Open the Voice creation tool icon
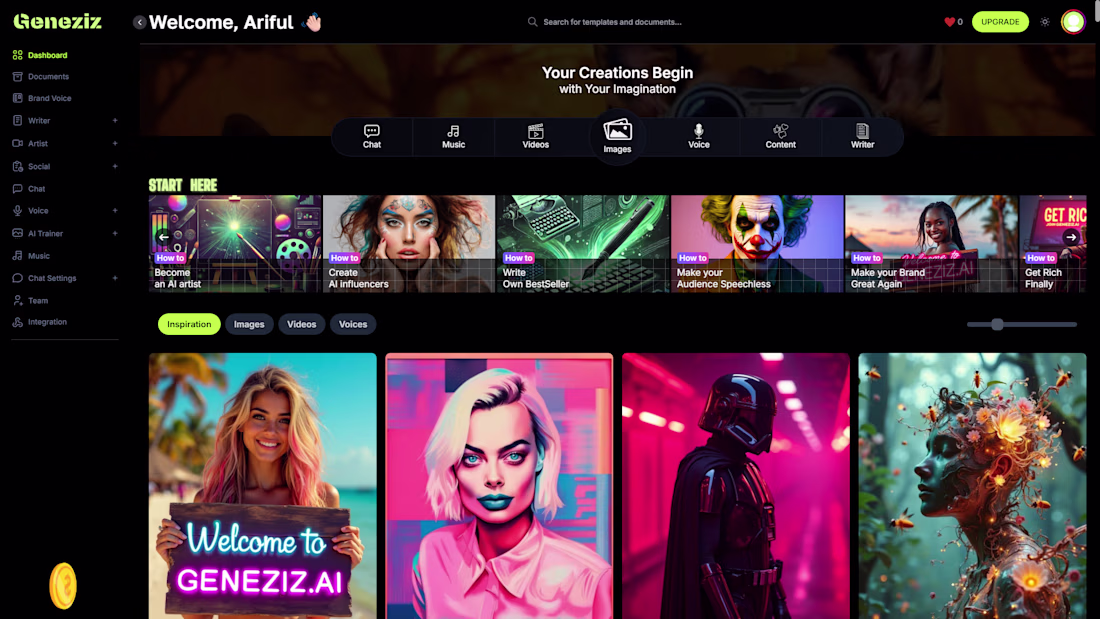Screen dimensions: 1100x619 click(x=699, y=131)
